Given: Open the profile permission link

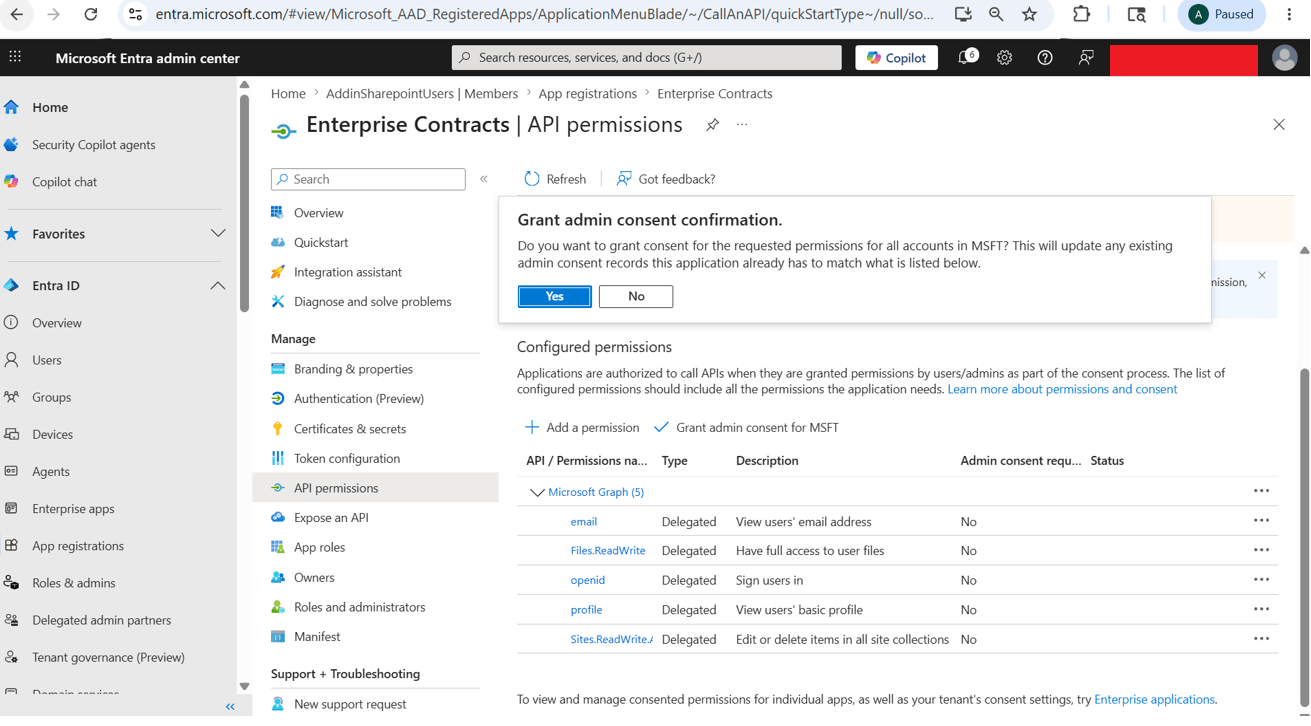Looking at the screenshot, I should 586,609.
